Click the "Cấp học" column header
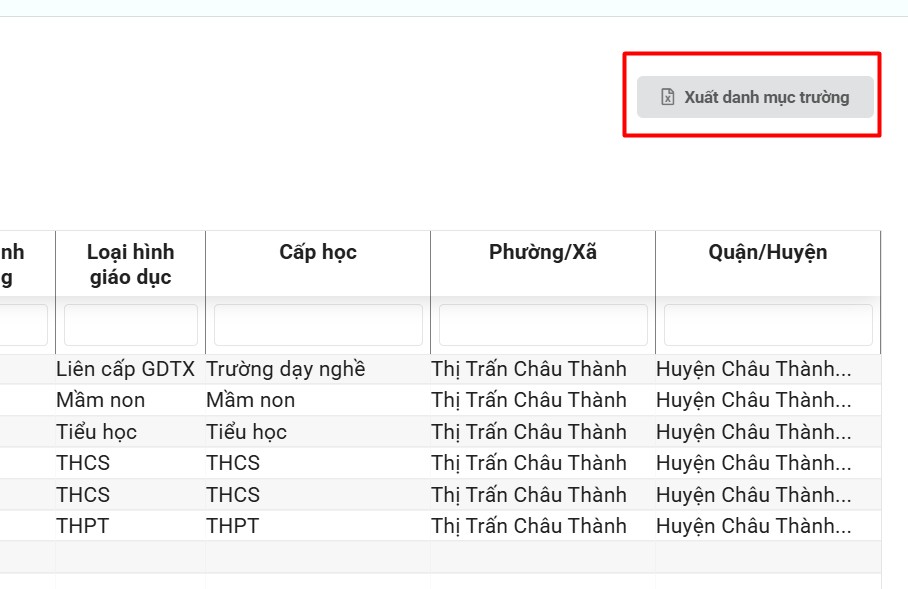The height and width of the screenshot is (589, 908). tap(318, 252)
